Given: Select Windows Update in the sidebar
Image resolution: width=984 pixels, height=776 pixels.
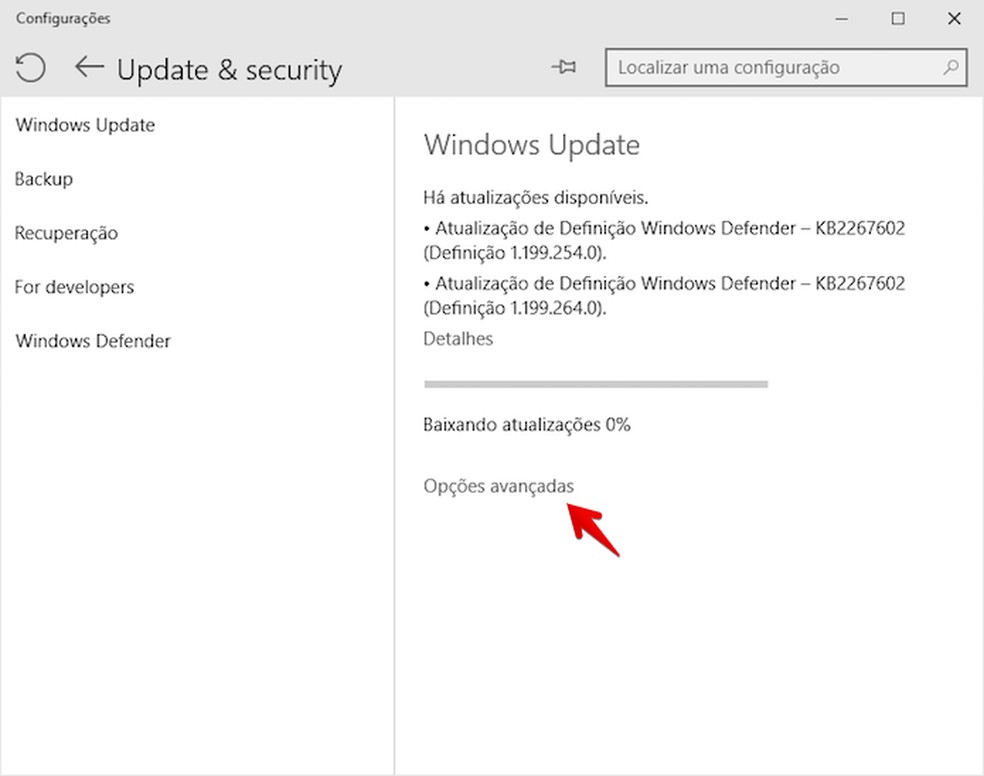Looking at the screenshot, I should [x=85, y=125].
